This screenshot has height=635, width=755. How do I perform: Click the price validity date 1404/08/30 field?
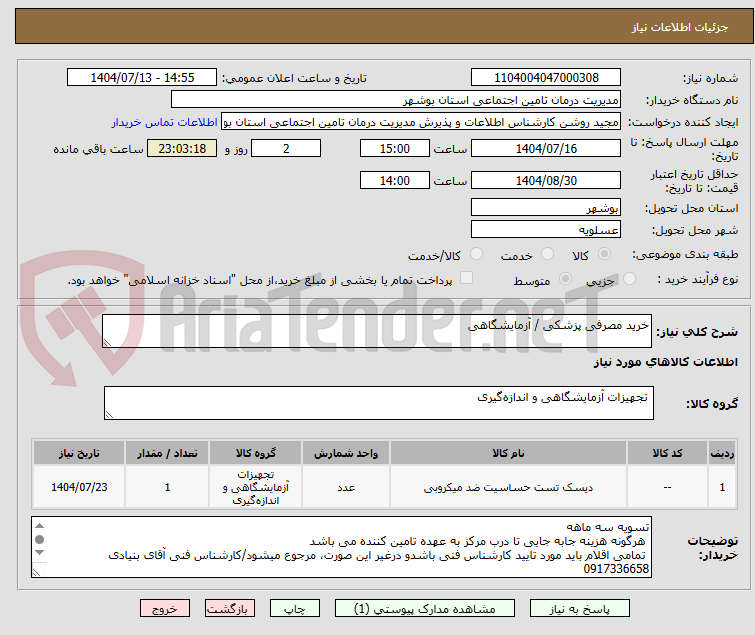click(x=546, y=181)
